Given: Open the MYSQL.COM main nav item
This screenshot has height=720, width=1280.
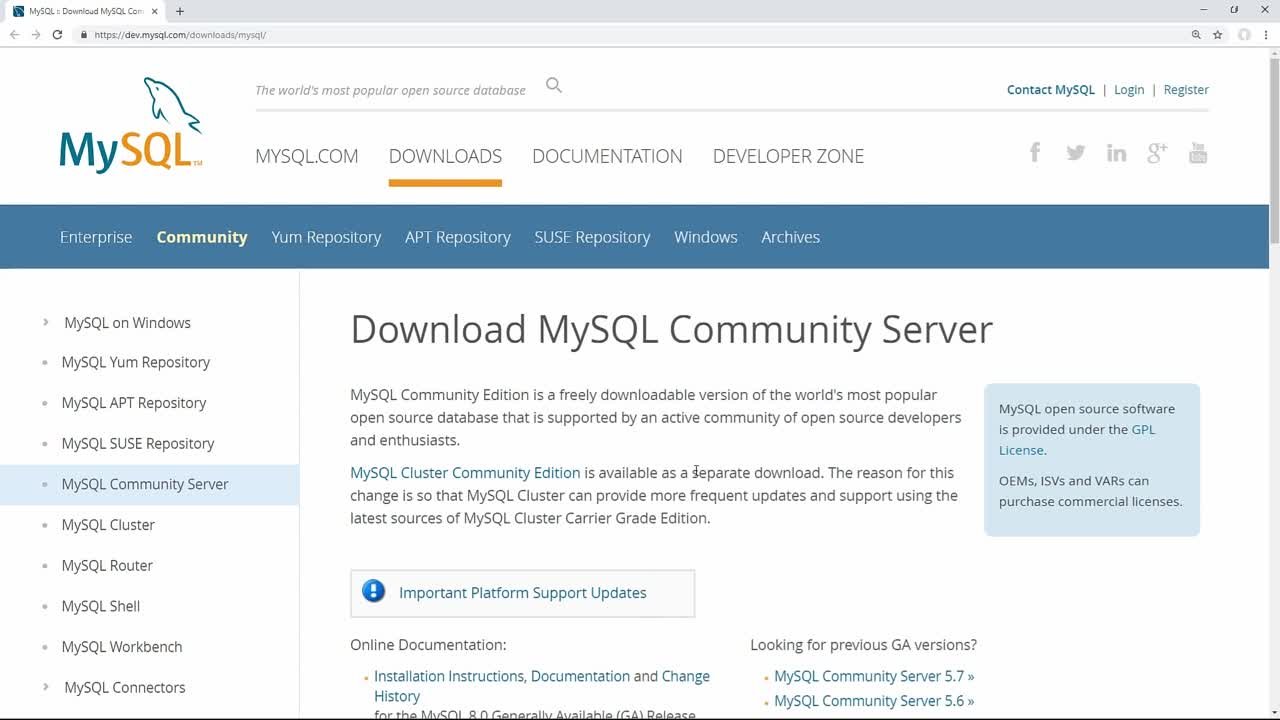Looking at the screenshot, I should [x=306, y=156].
